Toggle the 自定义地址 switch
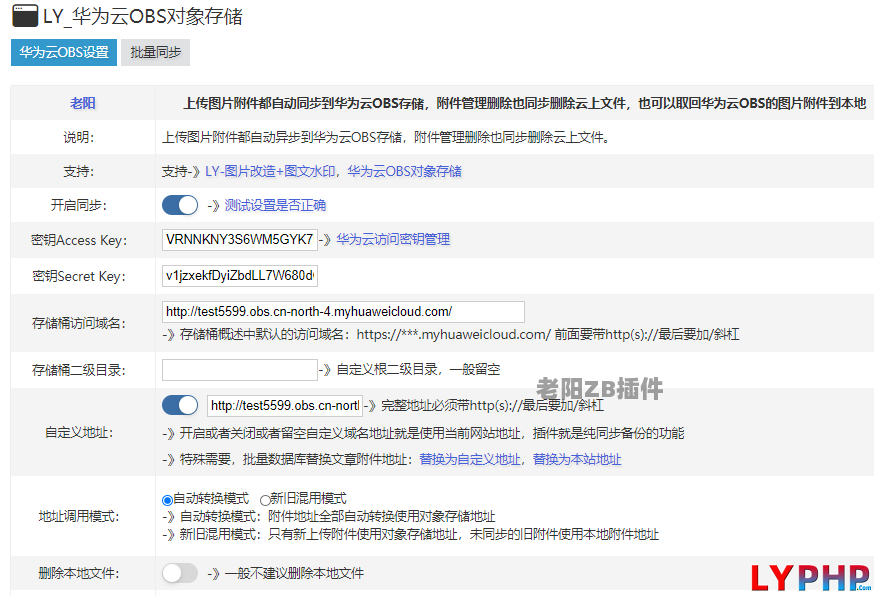This screenshot has width=874, height=595. click(180, 405)
